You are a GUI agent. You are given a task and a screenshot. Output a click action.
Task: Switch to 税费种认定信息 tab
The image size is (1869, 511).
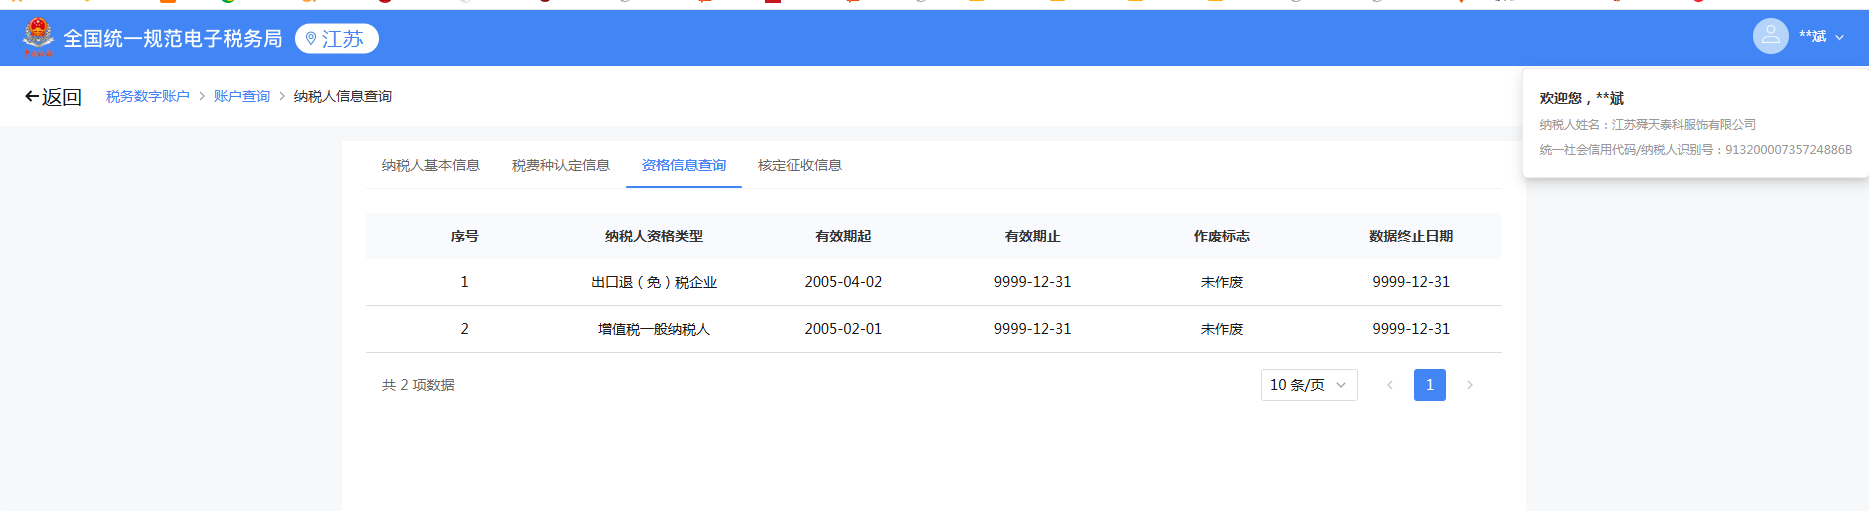coord(560,166)
